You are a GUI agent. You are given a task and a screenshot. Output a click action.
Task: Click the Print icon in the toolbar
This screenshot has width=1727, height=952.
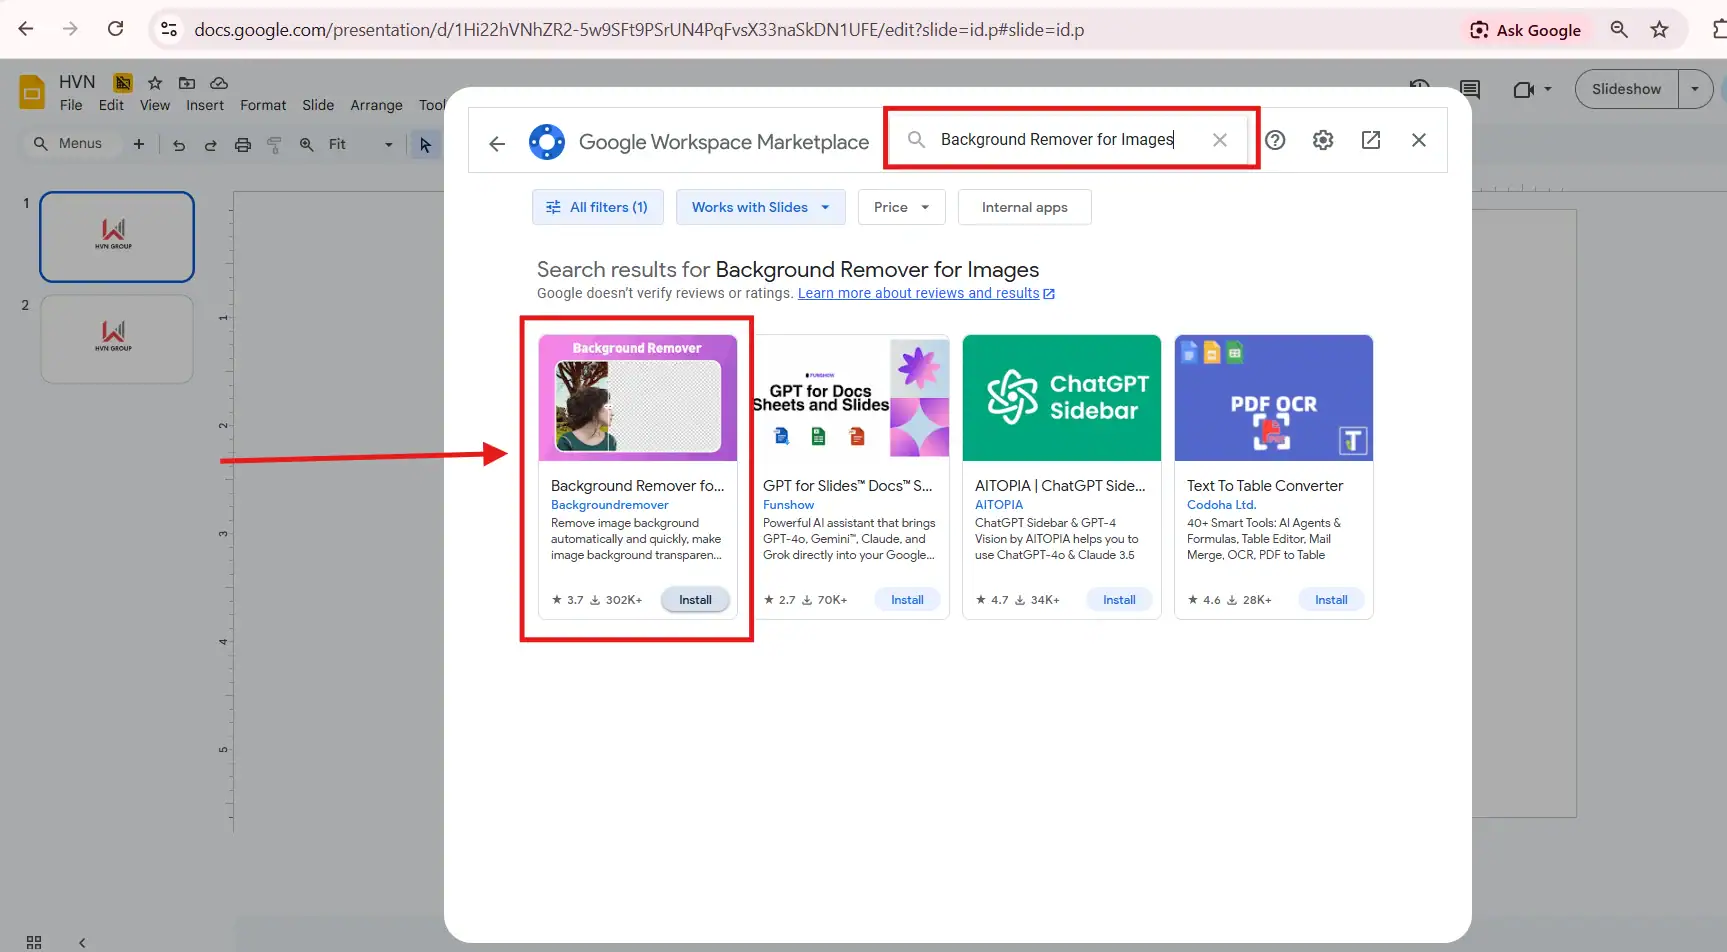pos(243,144)
